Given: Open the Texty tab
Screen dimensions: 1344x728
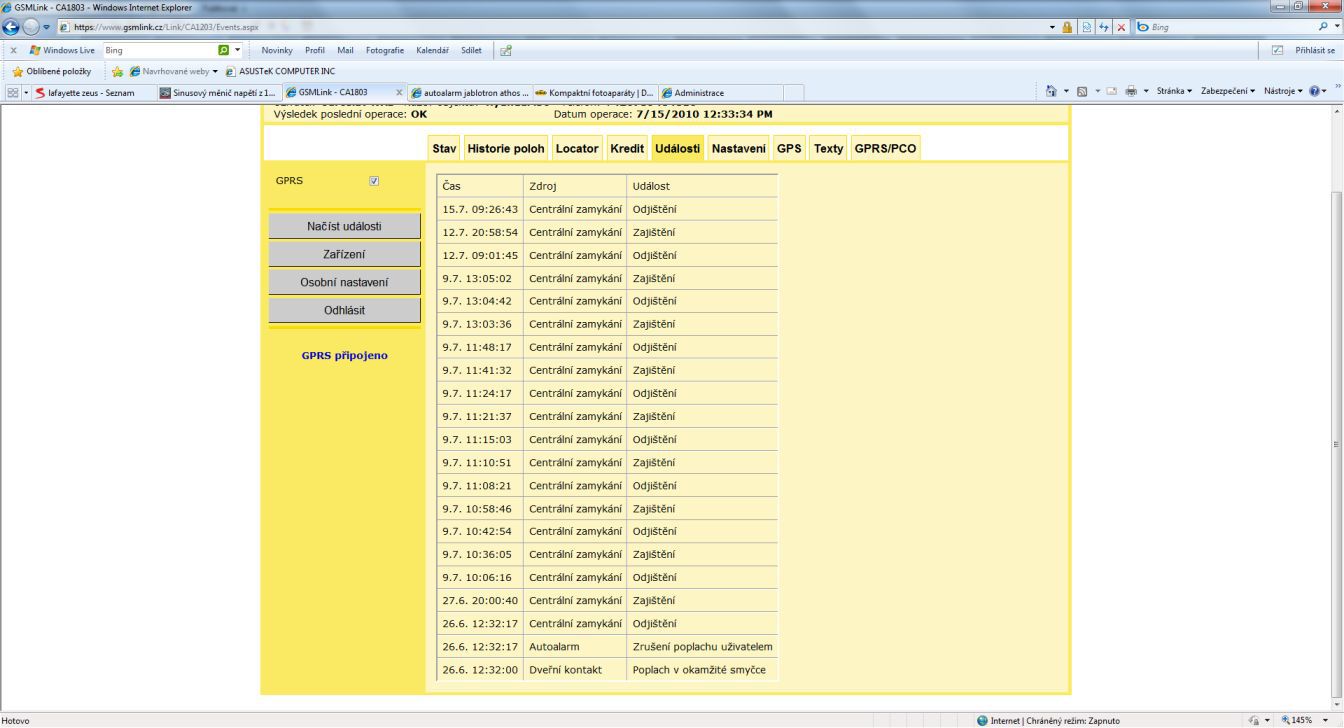Looking at the screenshot, I should 828,148.
